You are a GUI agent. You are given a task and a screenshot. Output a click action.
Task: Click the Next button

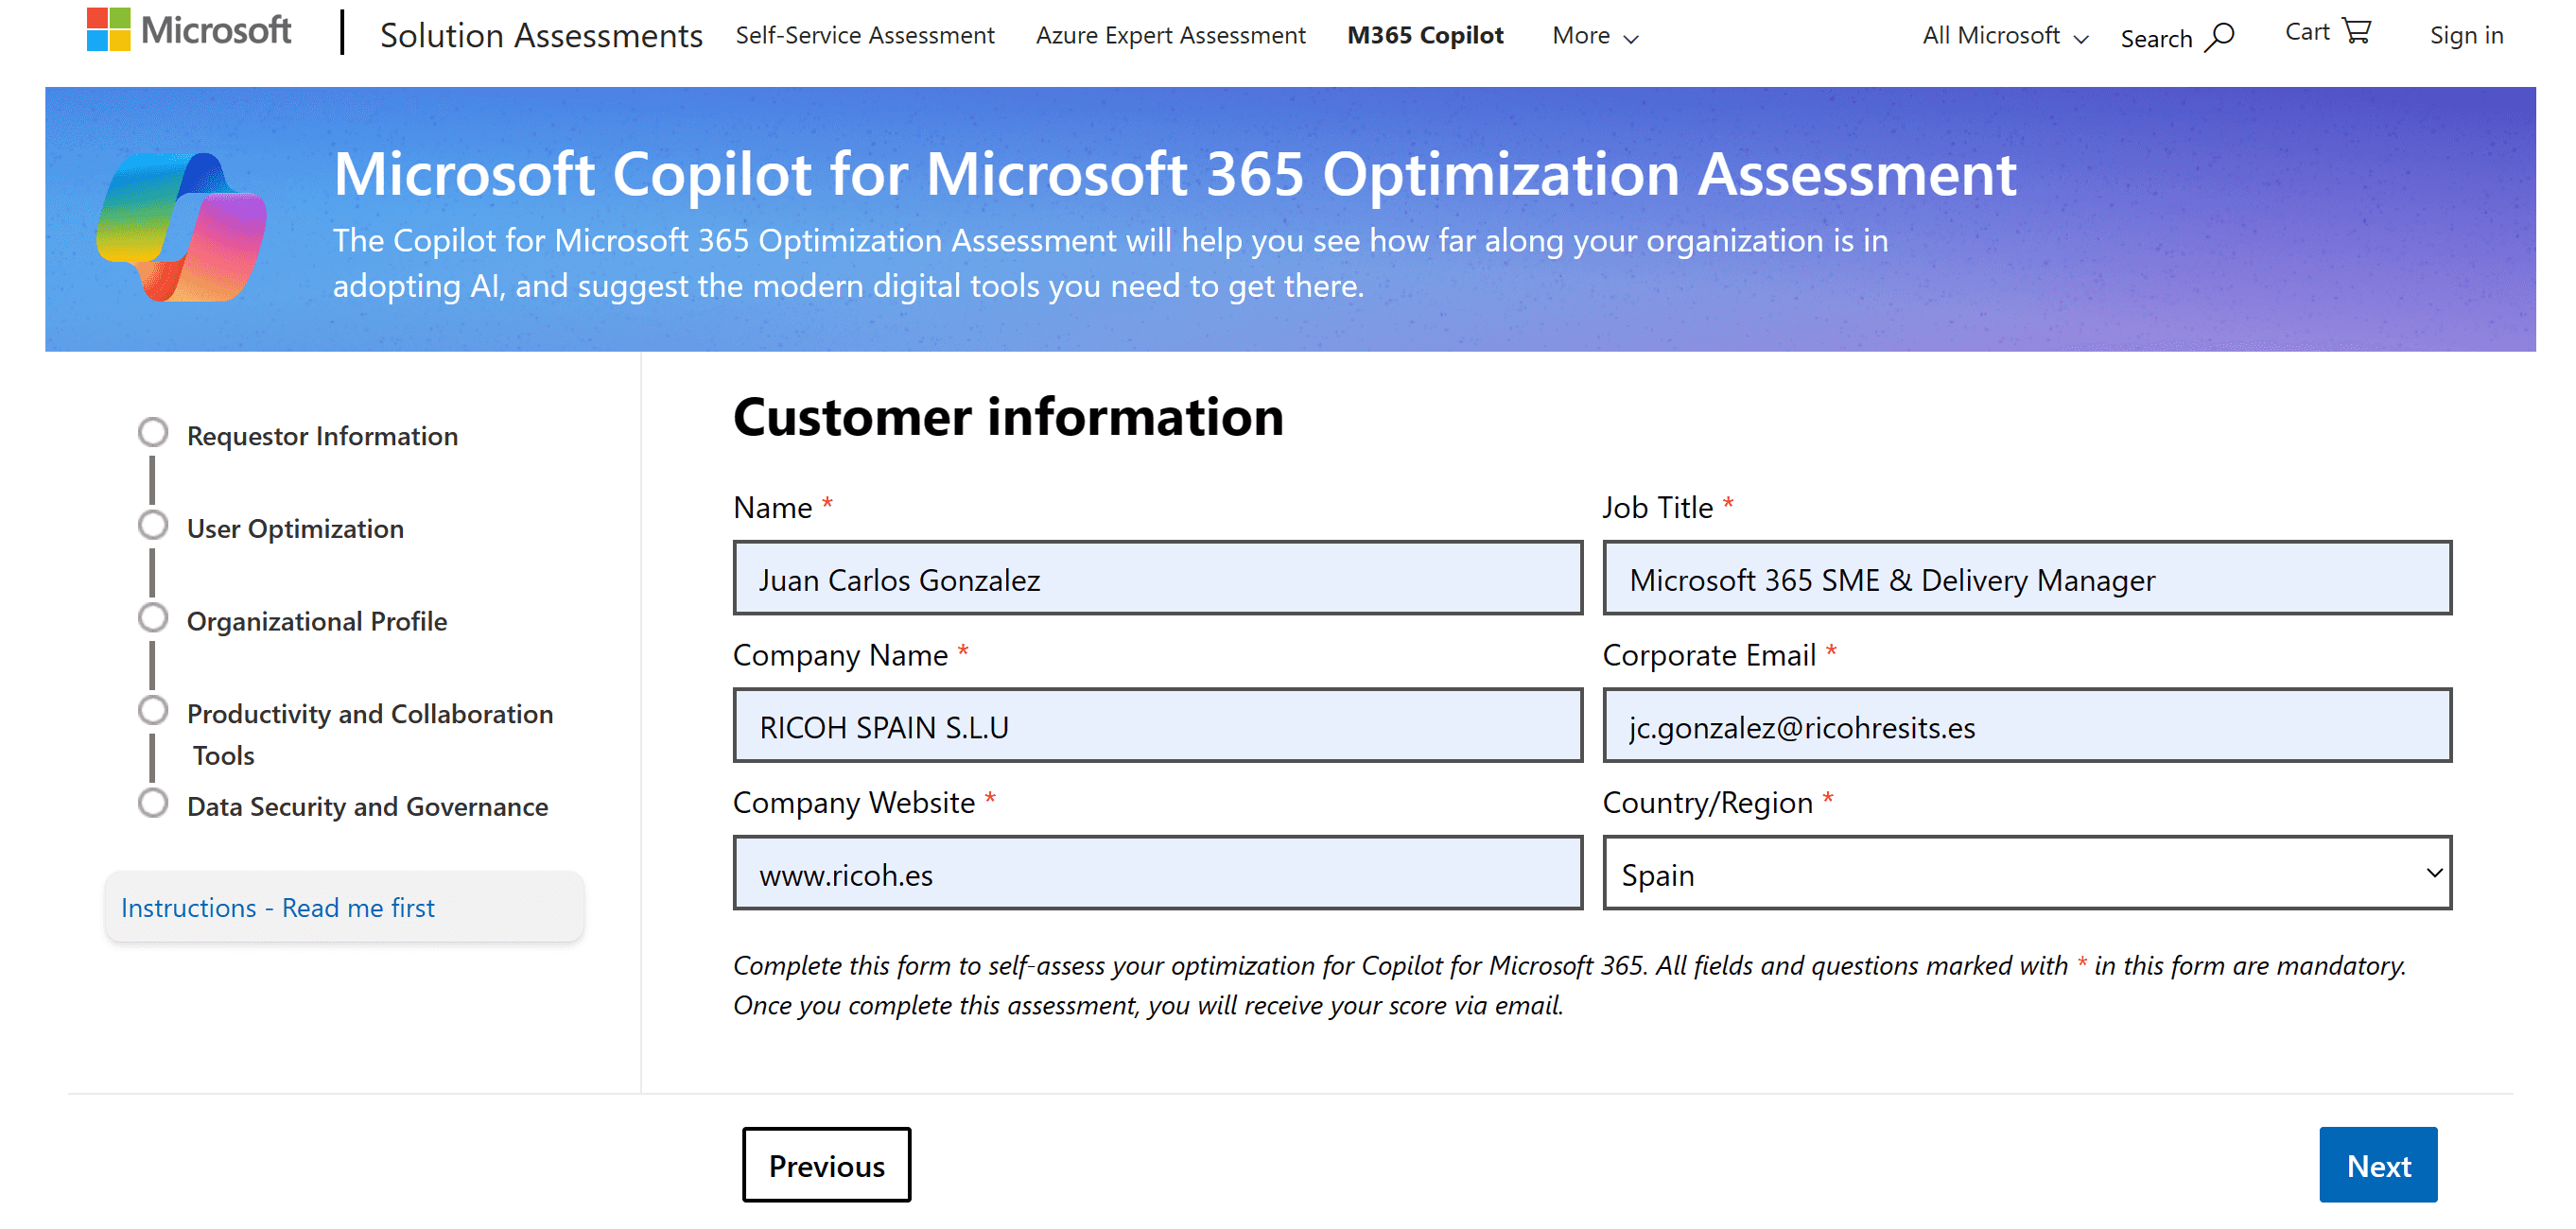tap(2378, 1165)
